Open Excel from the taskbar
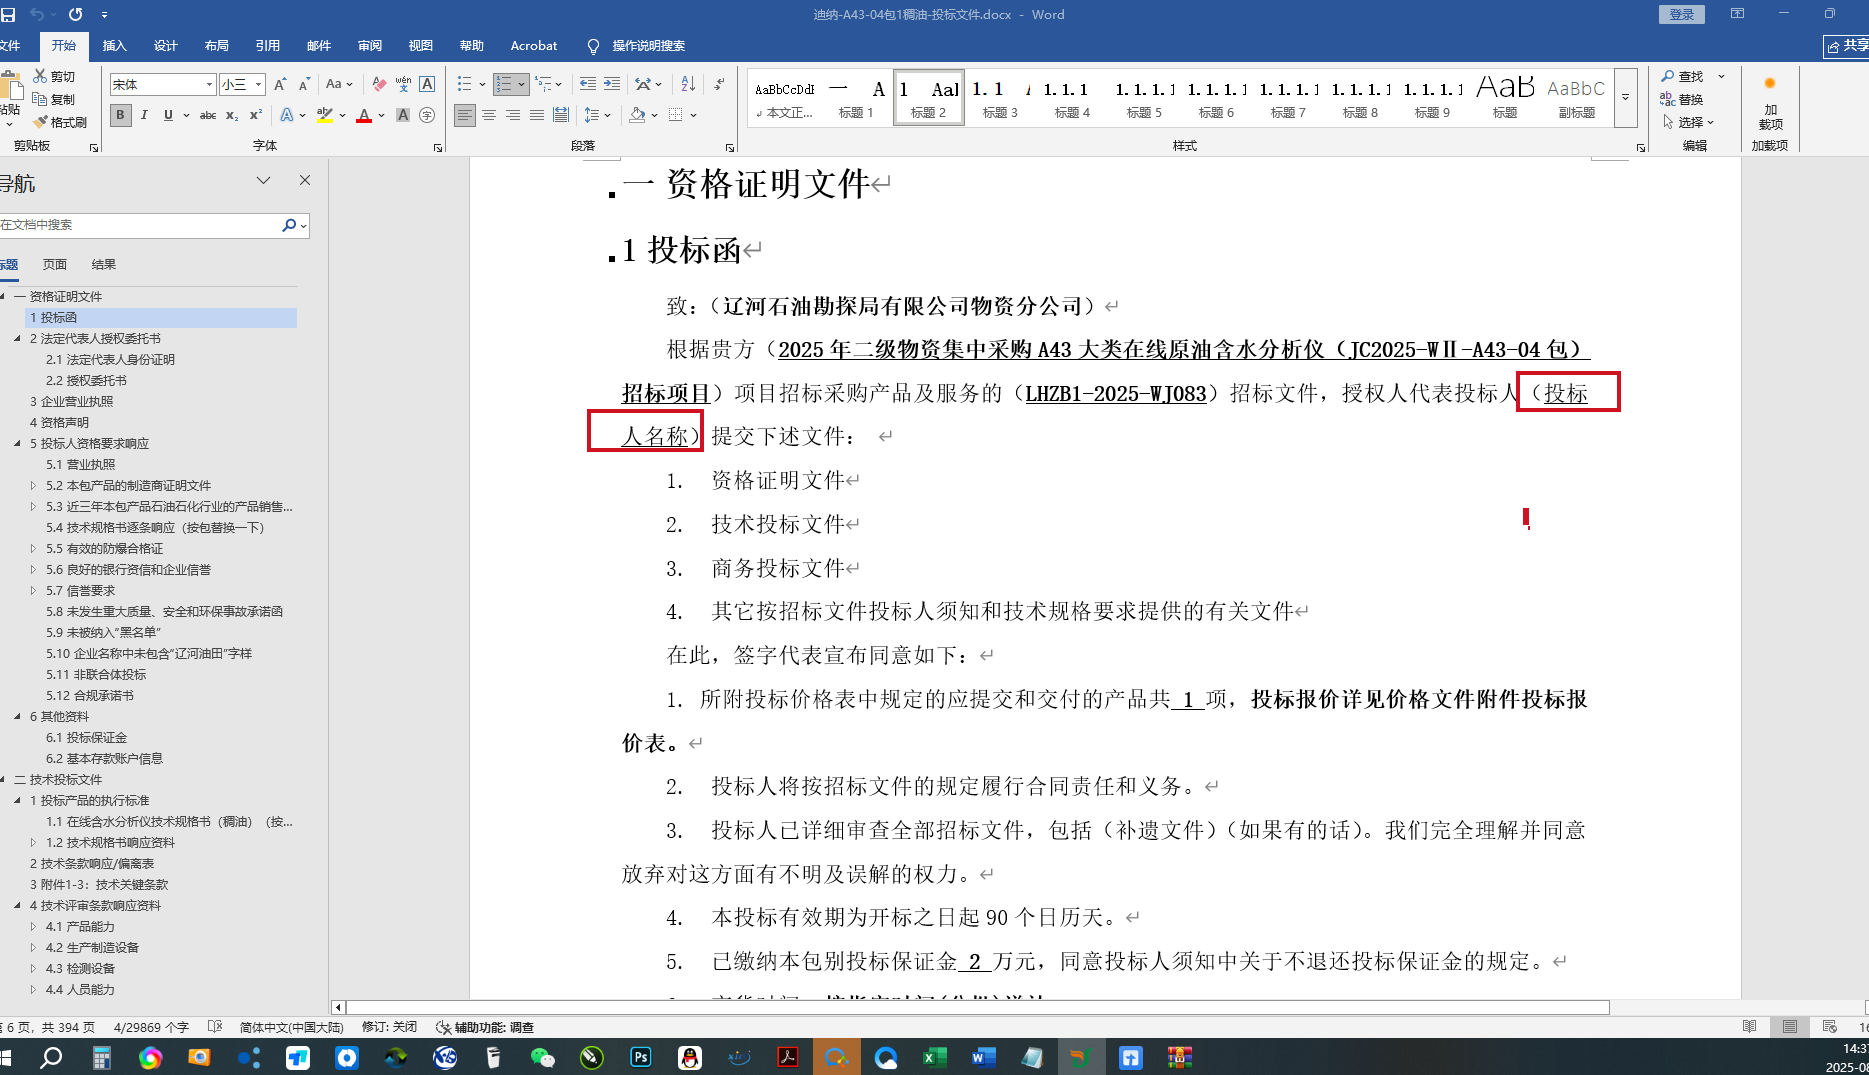The width and height of the screenshot is (1869, 1075). [x=935, y=1057]
